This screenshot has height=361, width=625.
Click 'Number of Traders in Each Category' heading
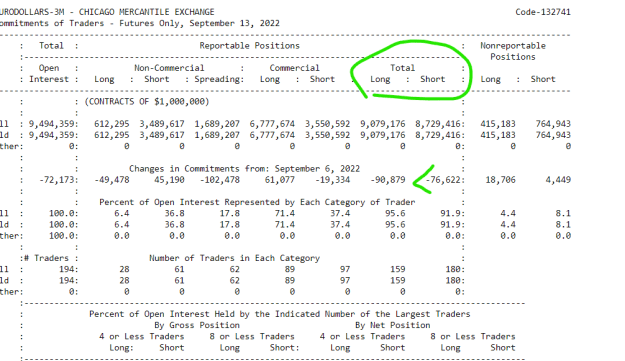click(x=234, y=258)
